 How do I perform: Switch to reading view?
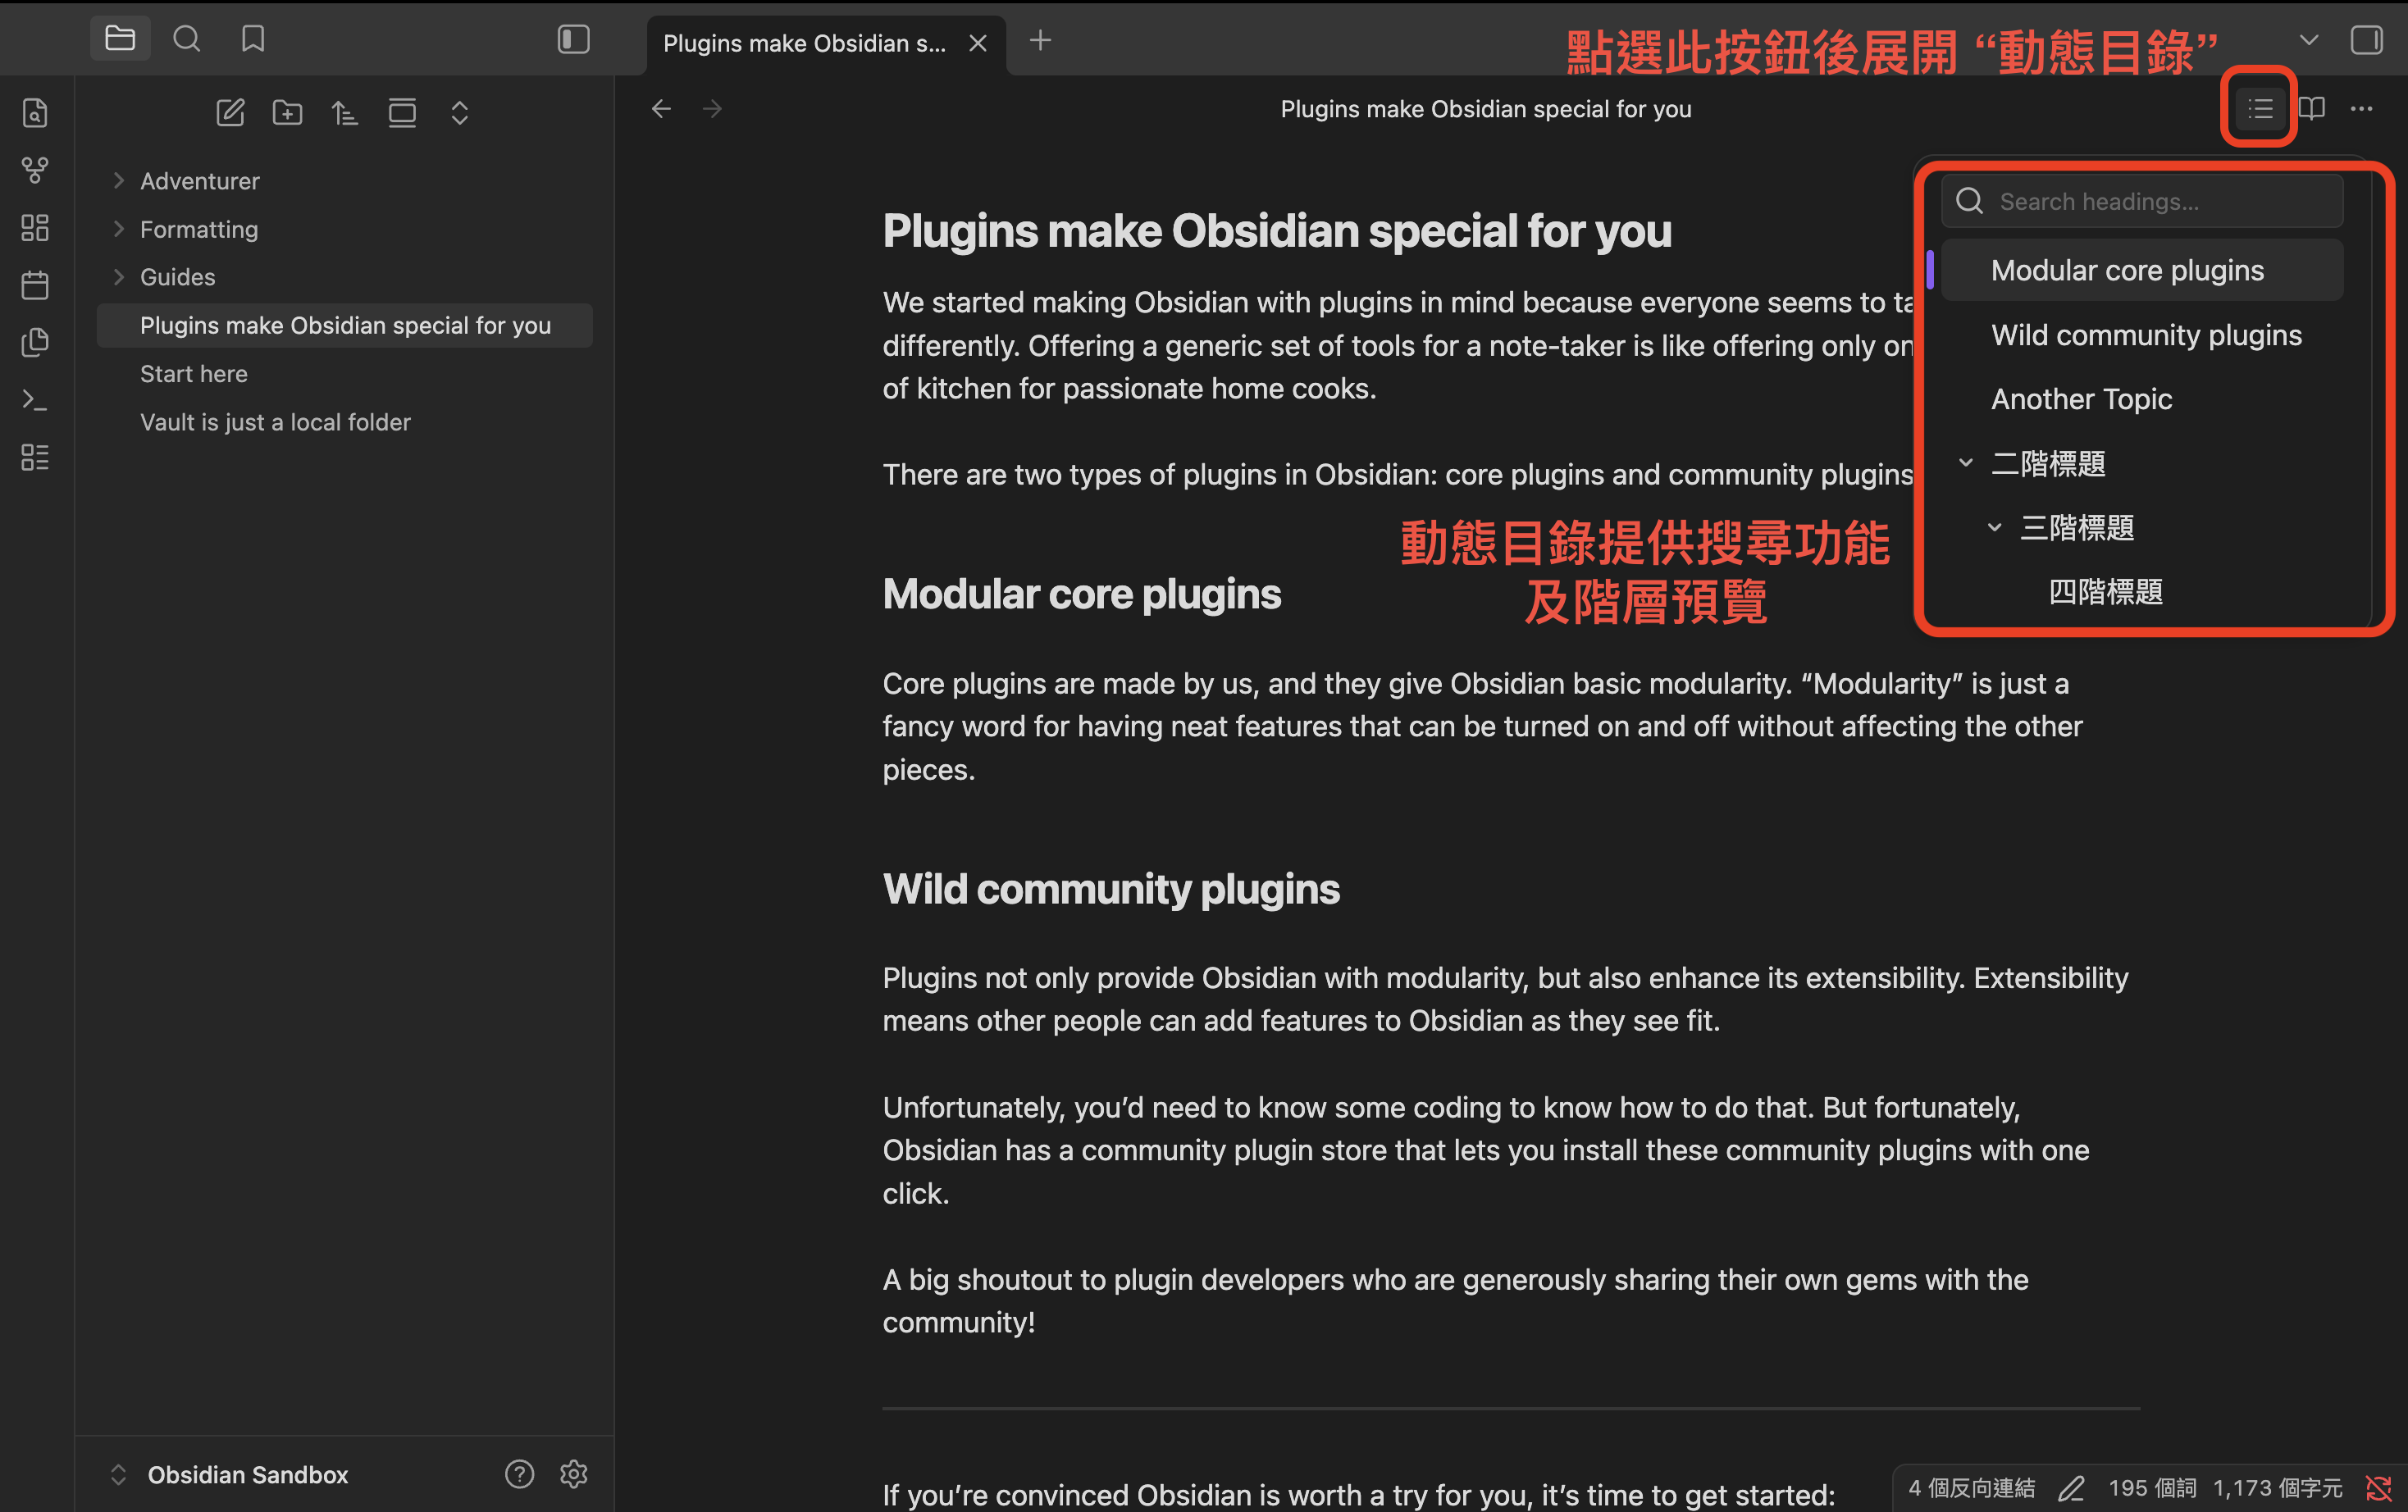[x=2312, y=108]
